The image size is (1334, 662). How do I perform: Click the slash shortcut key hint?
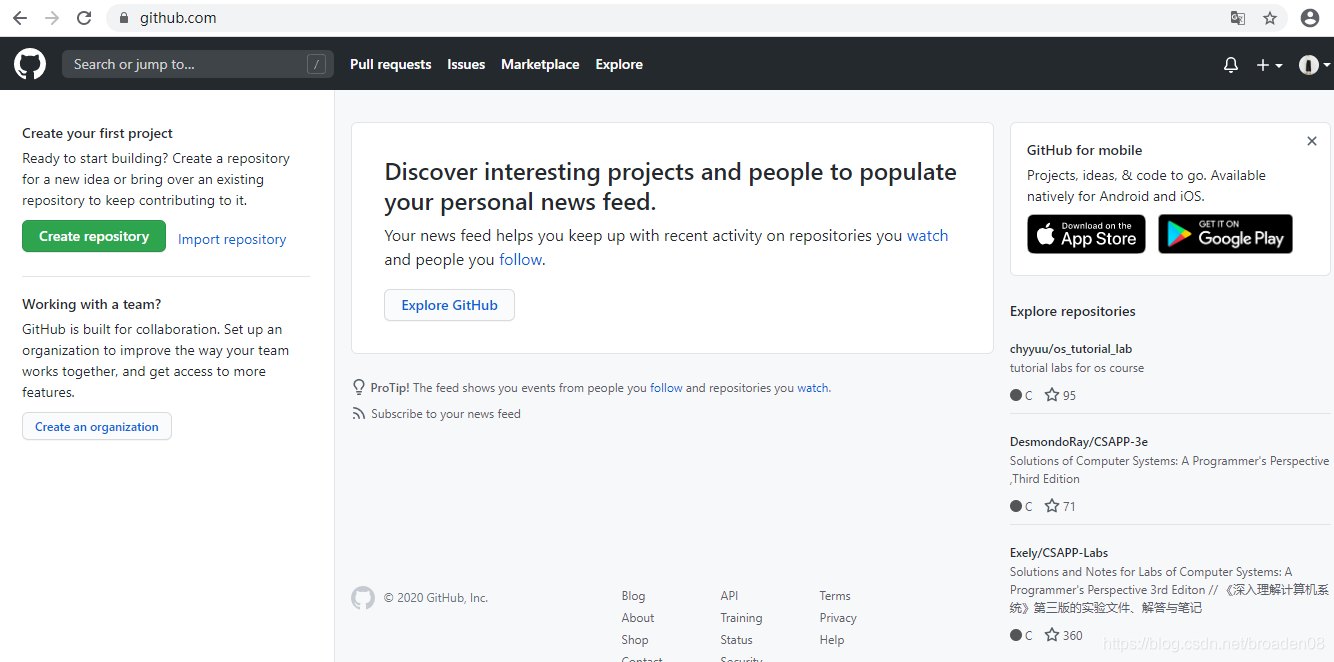tap(317, 64)
